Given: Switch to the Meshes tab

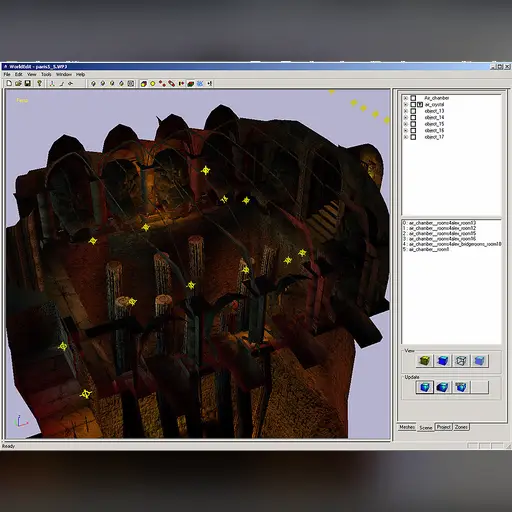Looking at the screenshot, I should pos(407,427).
